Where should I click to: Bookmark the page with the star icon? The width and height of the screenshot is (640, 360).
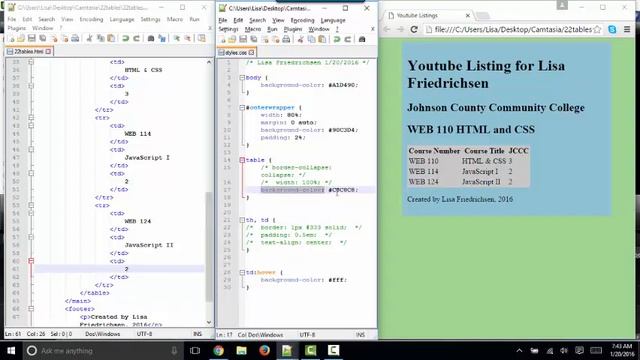tap(598, 29)
